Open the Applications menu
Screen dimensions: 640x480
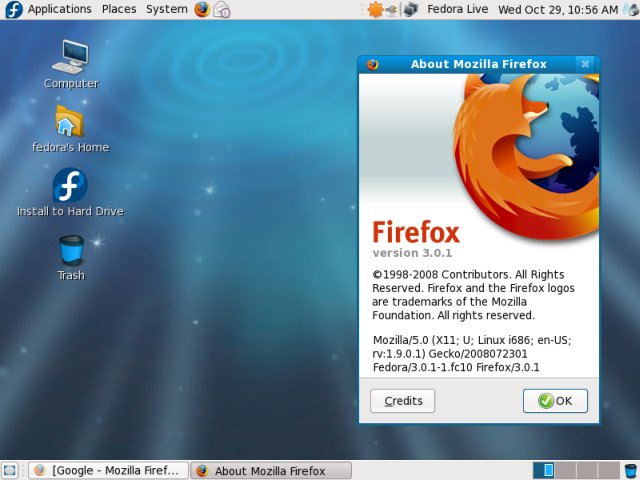(60, 9)
